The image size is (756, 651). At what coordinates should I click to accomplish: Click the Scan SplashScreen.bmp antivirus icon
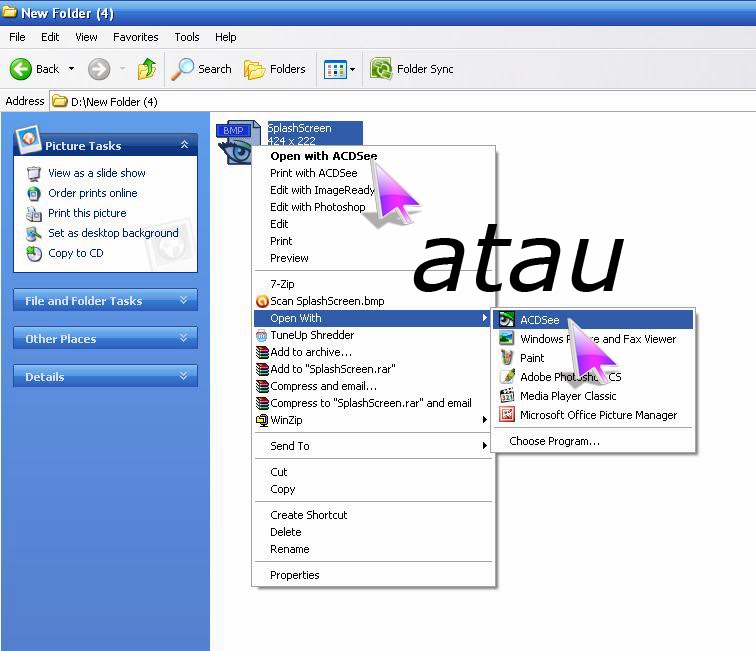pos(262,301)
